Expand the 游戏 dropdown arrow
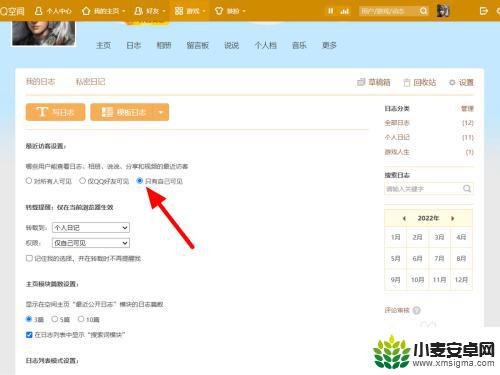Image resolution: width=500 pixels, height=375 pixels. [204, 11]
